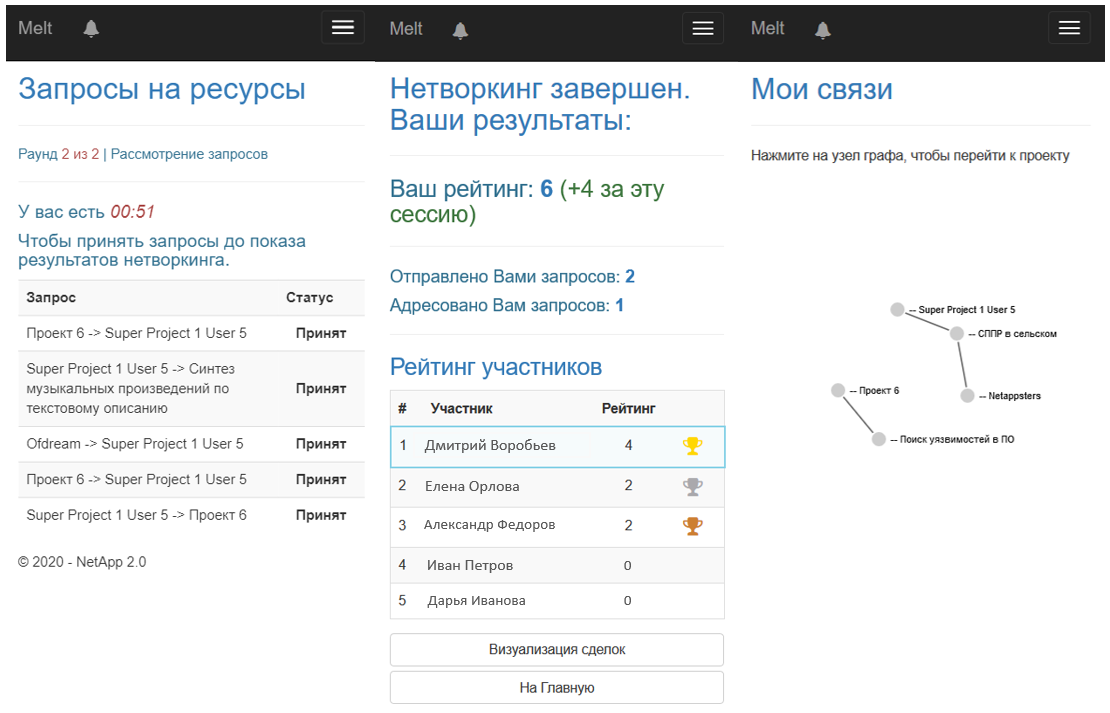This screenshot has height=713, width=1110.
Task: Click the Melt brand link in the left panel
Action: tap(35, 29)
